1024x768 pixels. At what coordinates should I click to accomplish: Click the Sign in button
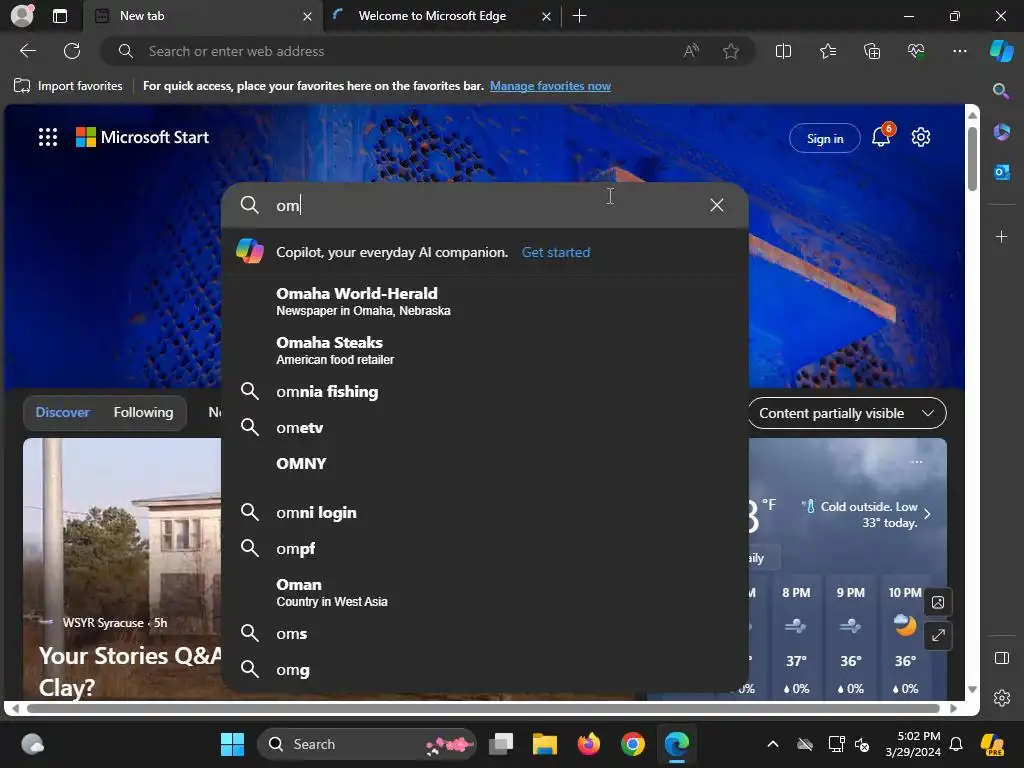825,138
